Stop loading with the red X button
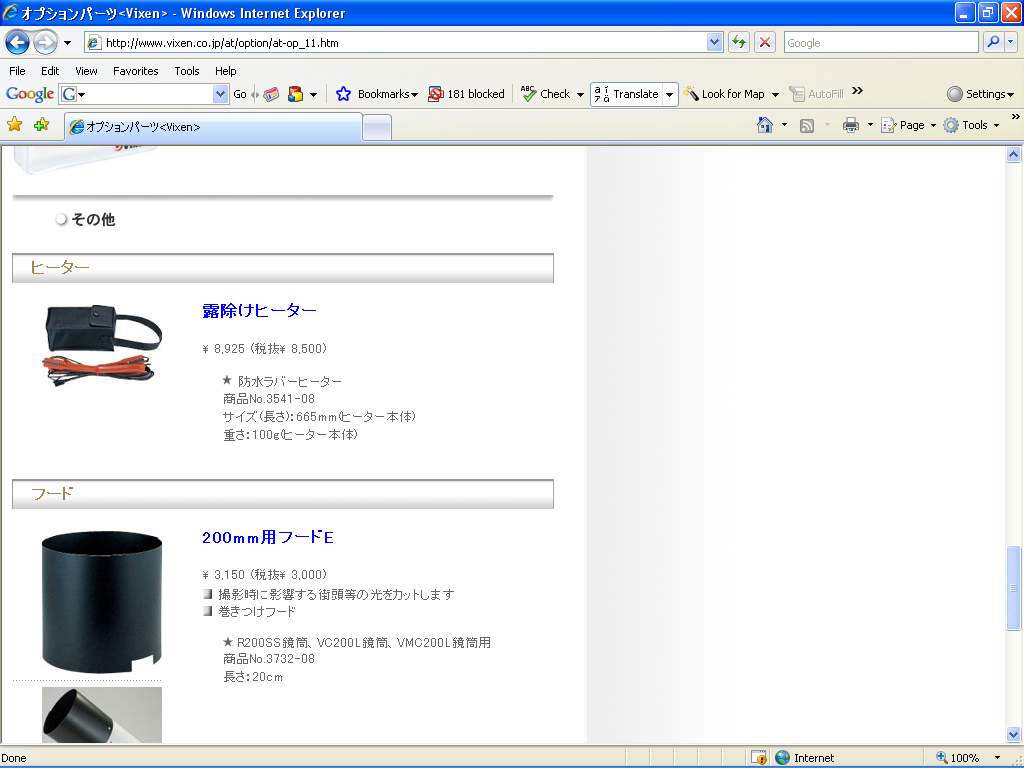Screen dimensions: 1024x768 (x=765, y=43)
